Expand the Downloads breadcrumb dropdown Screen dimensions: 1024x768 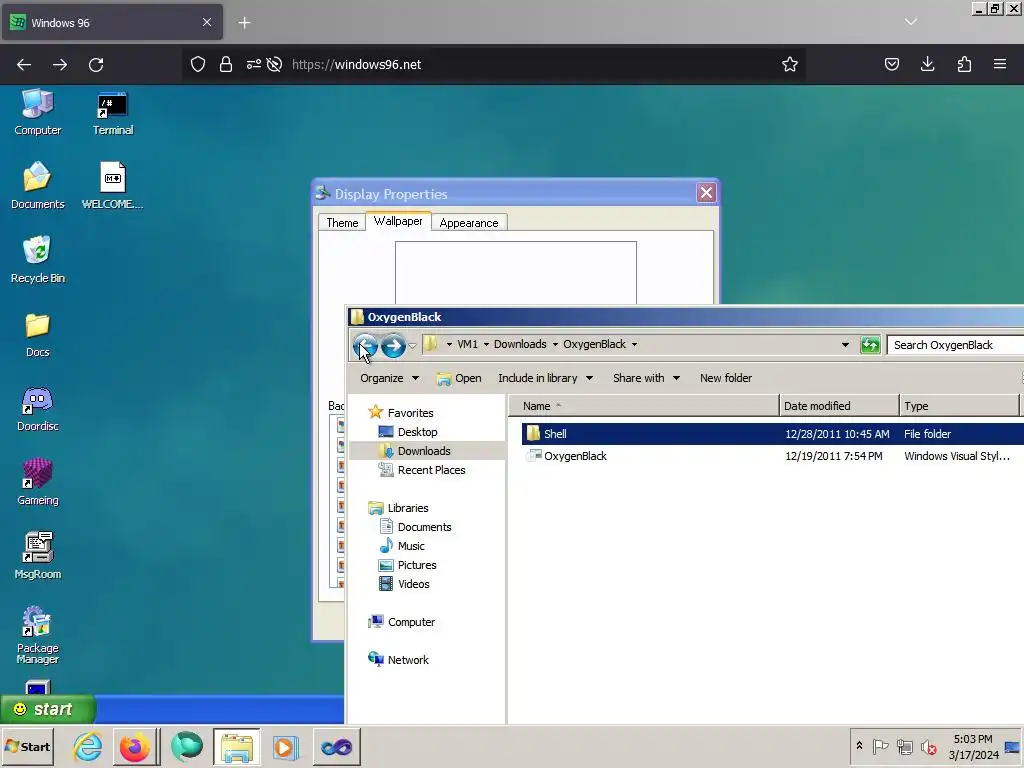pyautogui.click(x=555, y=344)
